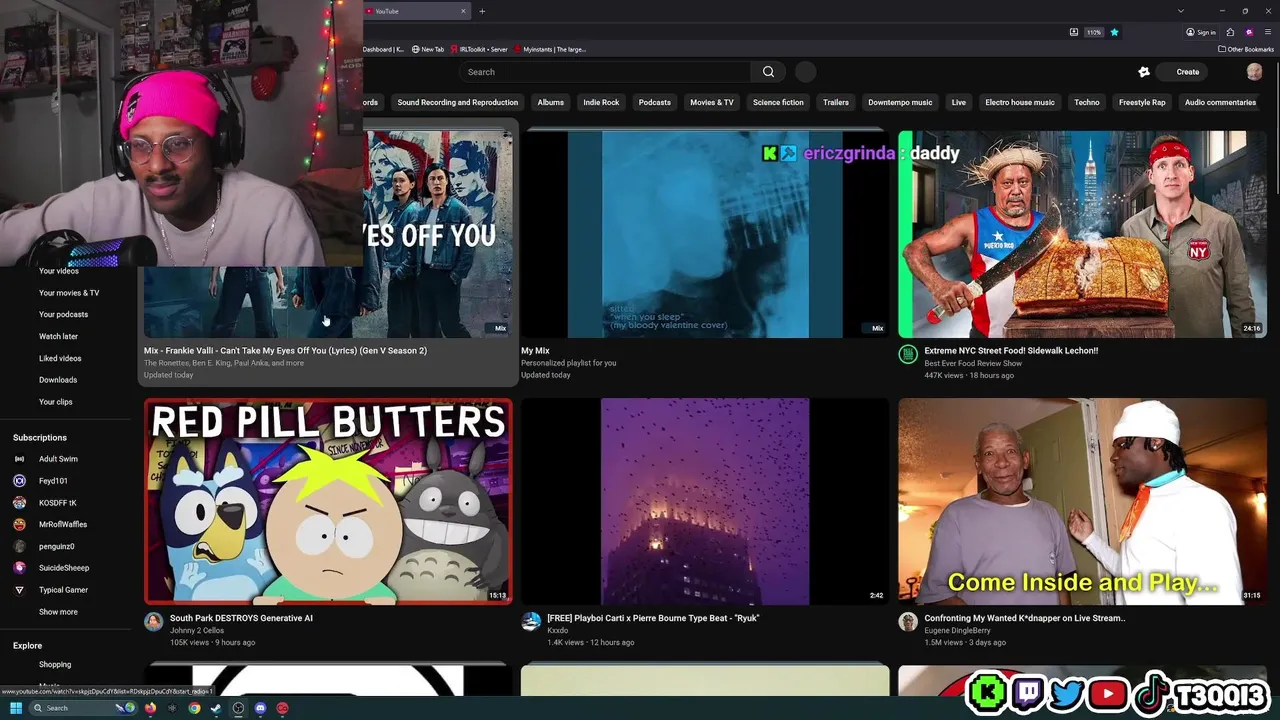Select the Downtempo music filter chip

click(x=900, y=102)
